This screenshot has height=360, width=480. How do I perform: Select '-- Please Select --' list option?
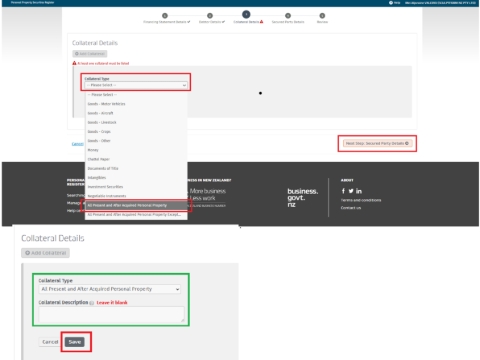point(136,95)
